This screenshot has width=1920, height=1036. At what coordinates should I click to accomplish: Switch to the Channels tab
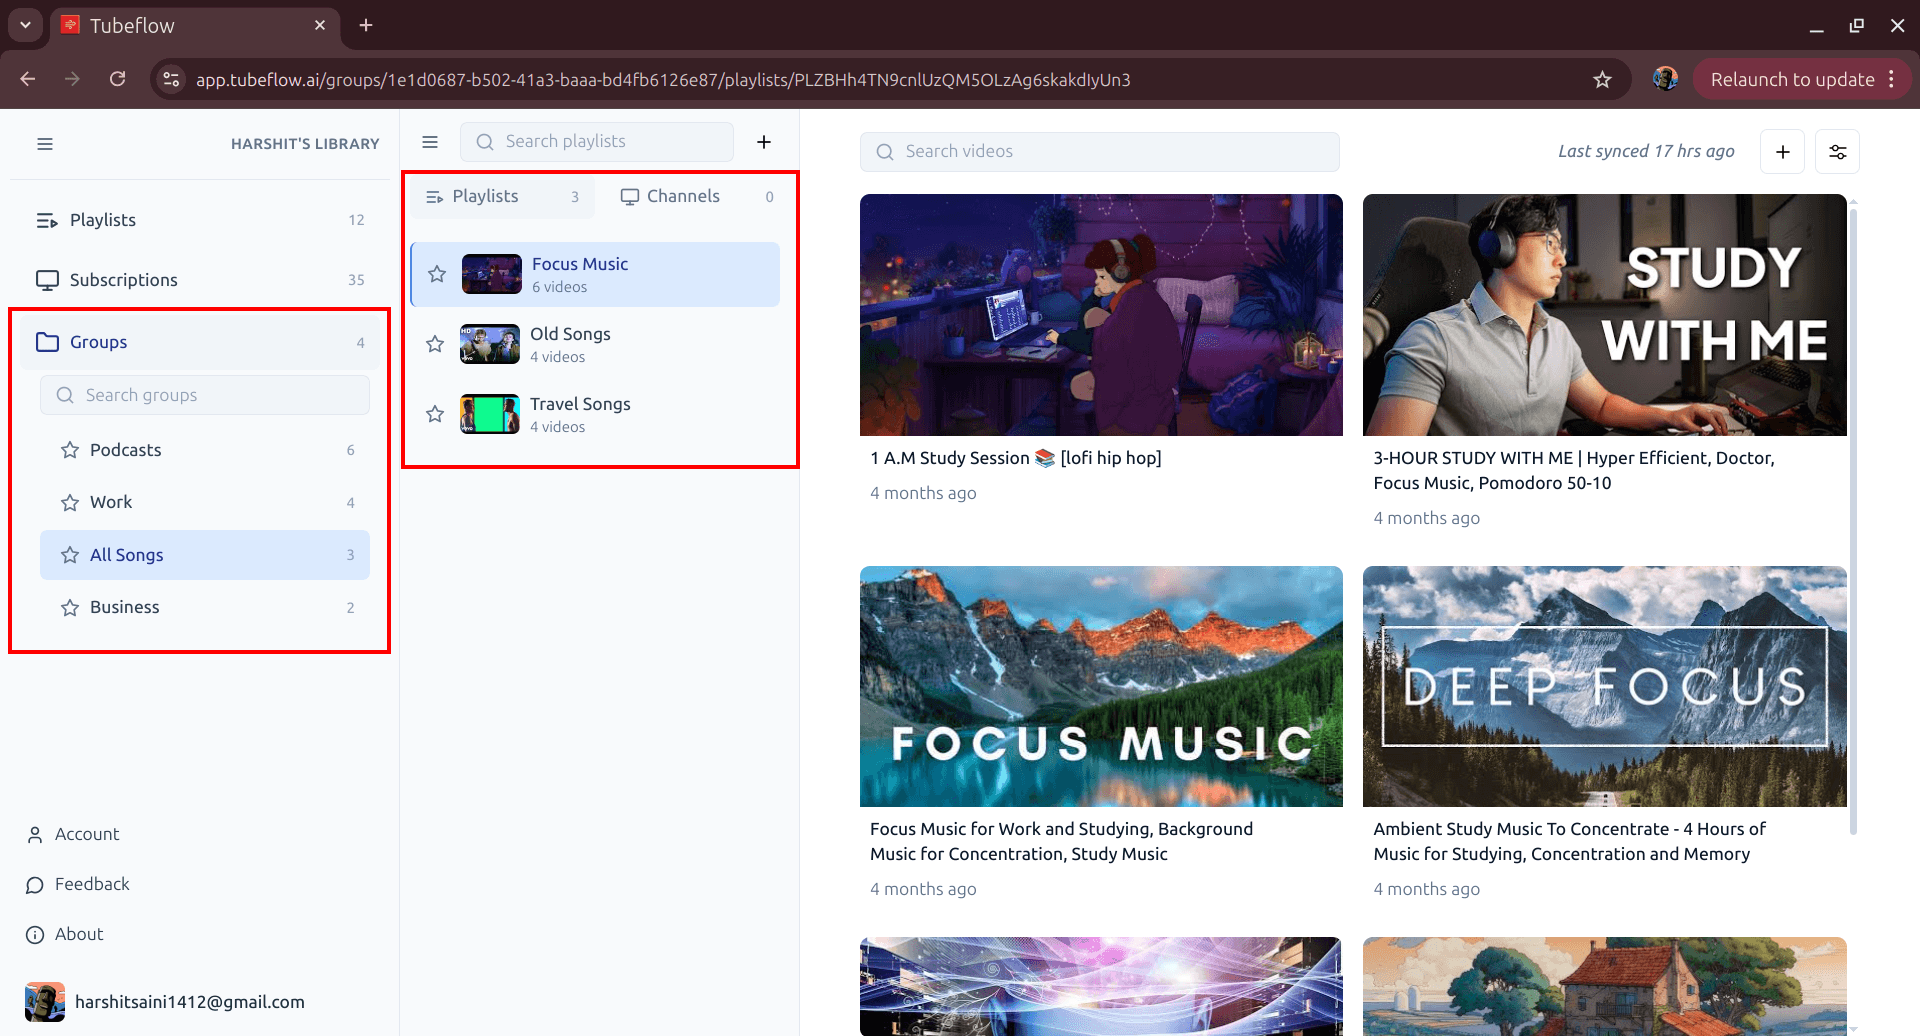click(683, 196)
